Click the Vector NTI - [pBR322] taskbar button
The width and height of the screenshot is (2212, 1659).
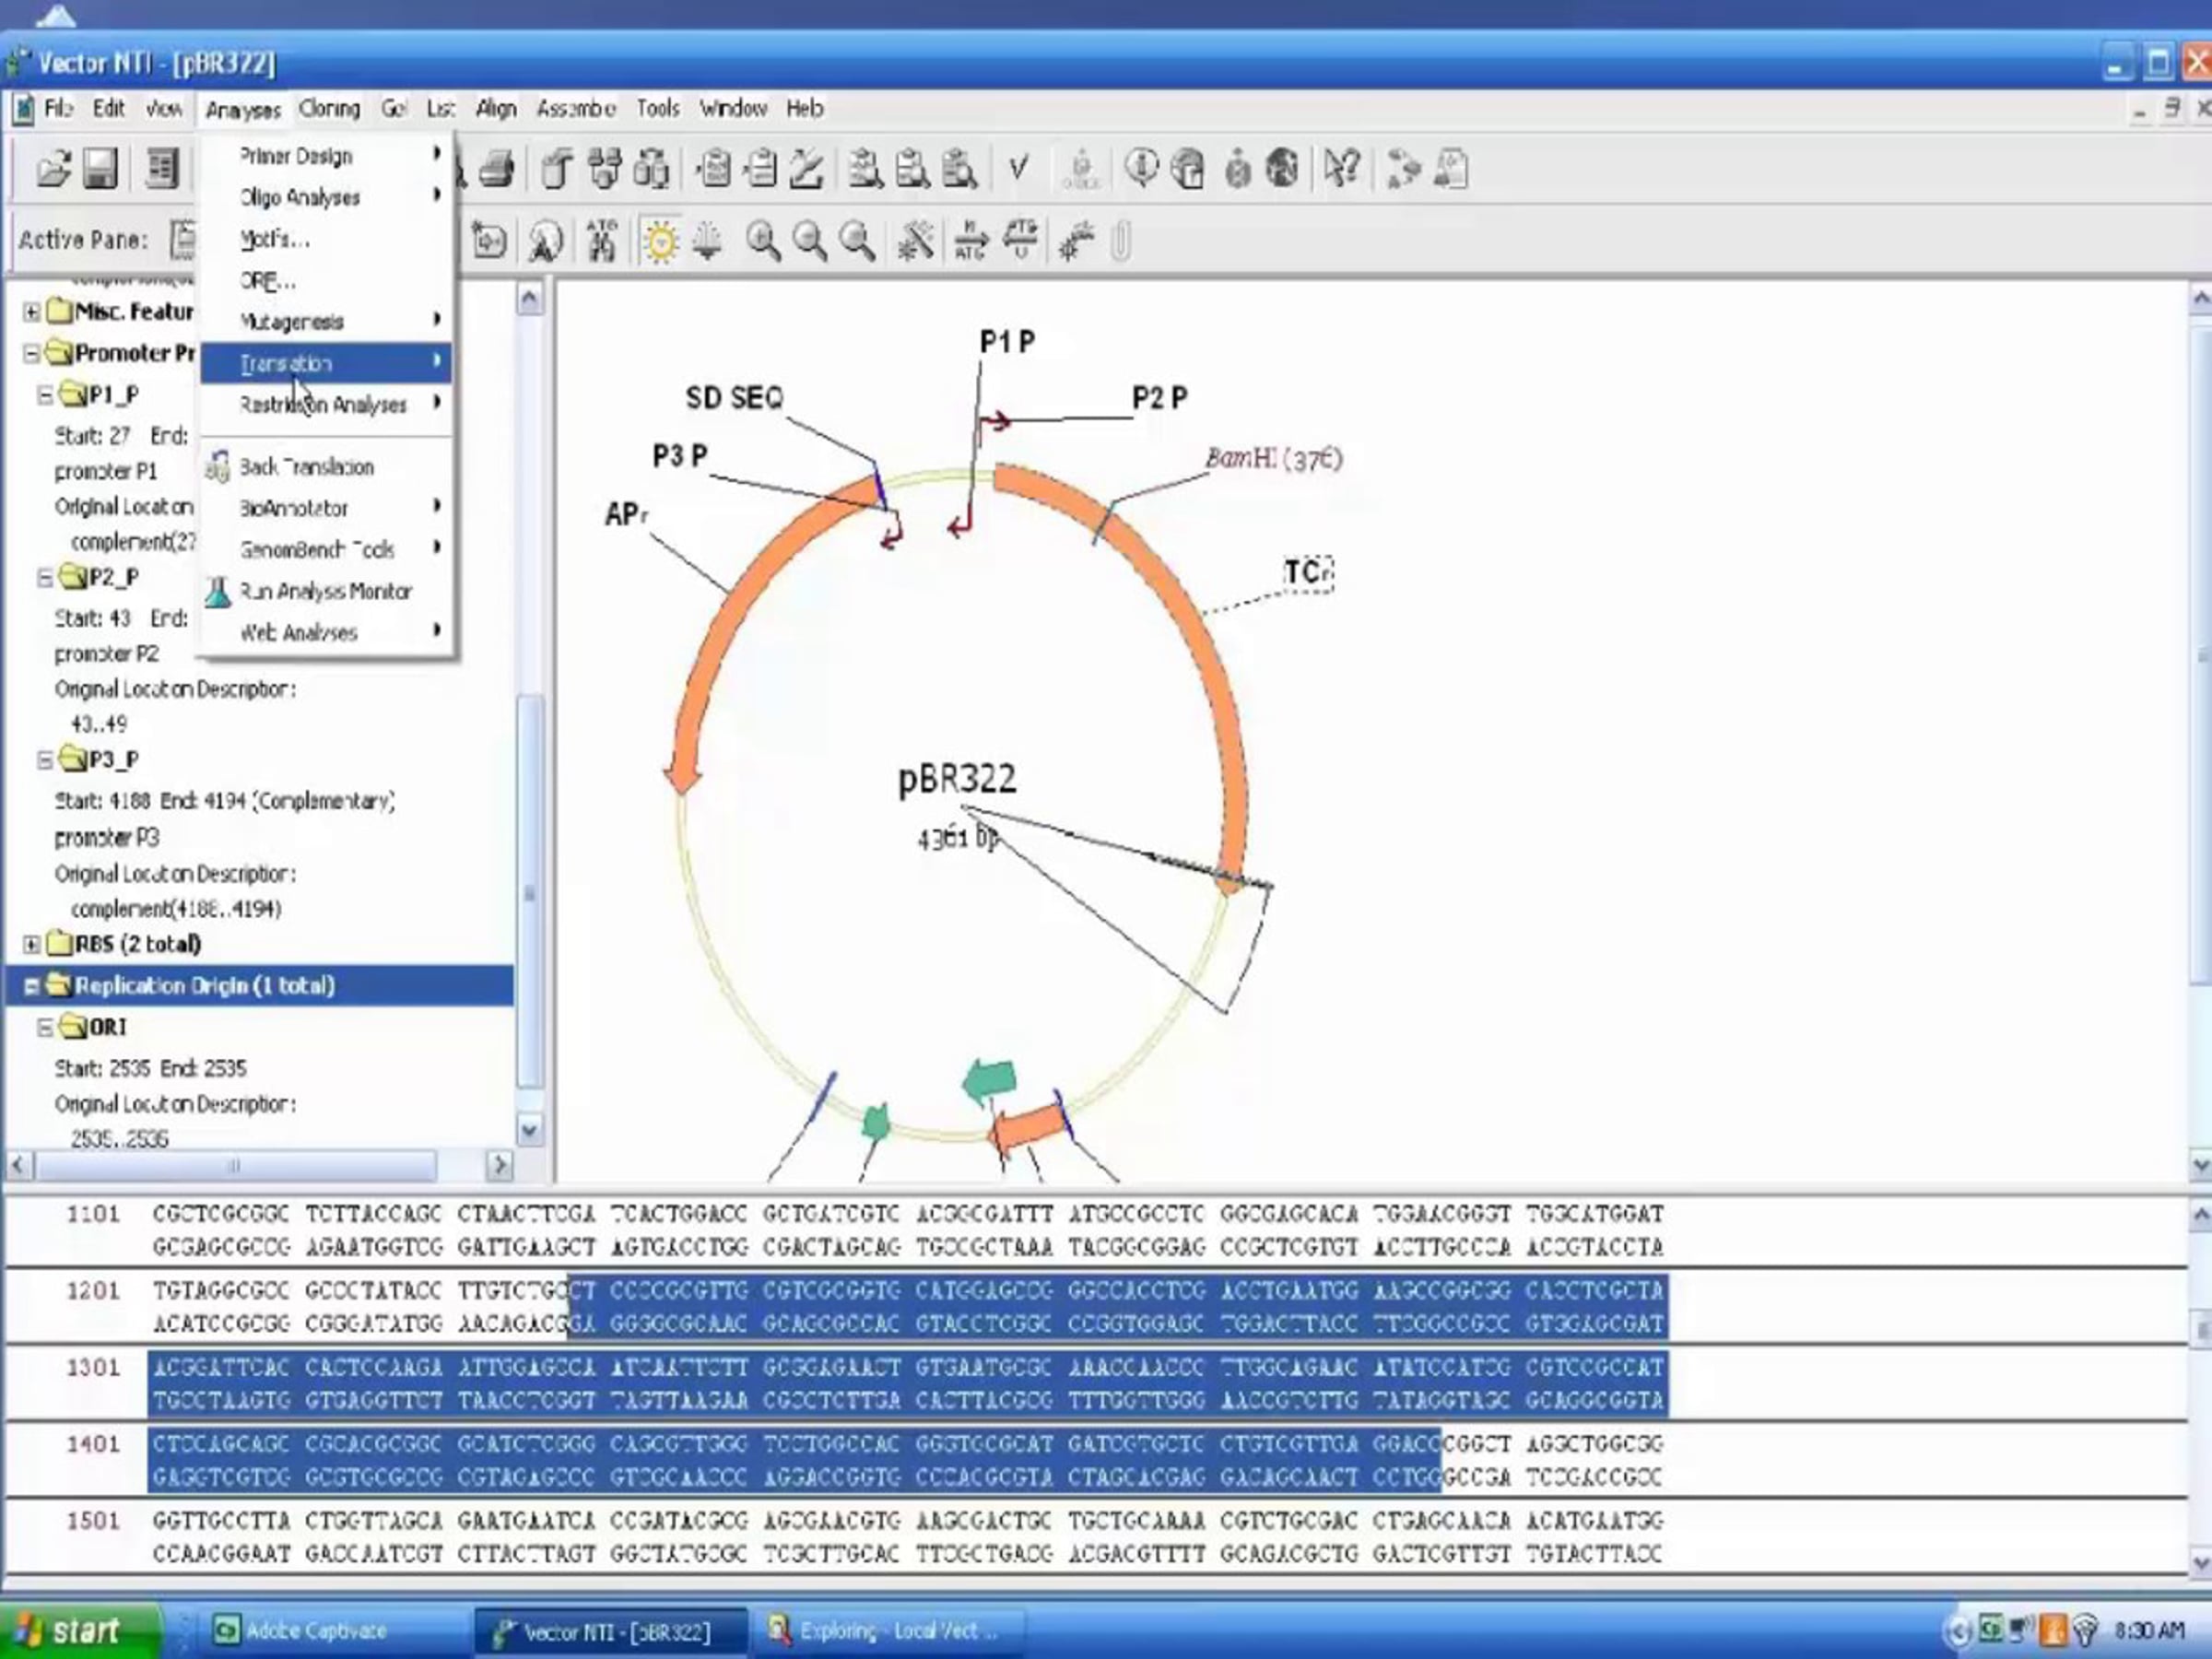(x=610, y=1631)
